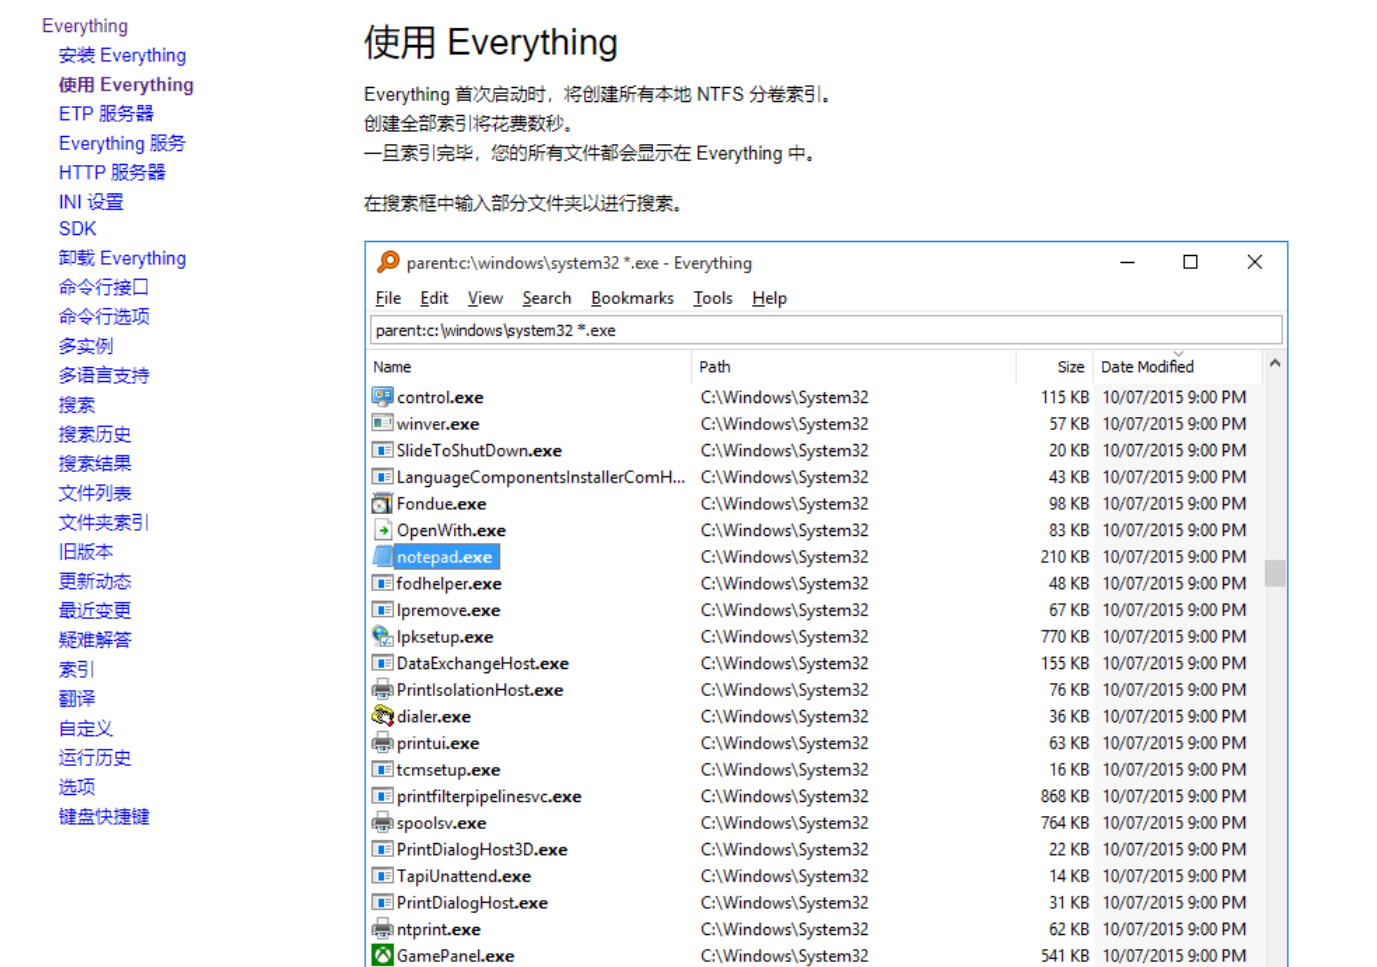Sort results by the Name column header

pyautogui.click(x=530, y=367)
